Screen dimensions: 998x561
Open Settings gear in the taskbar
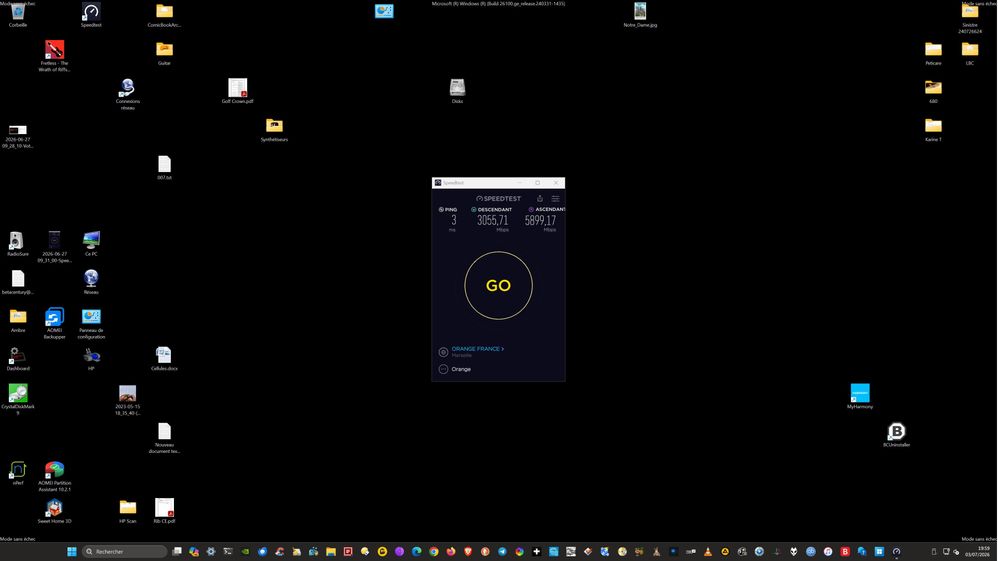211,551
